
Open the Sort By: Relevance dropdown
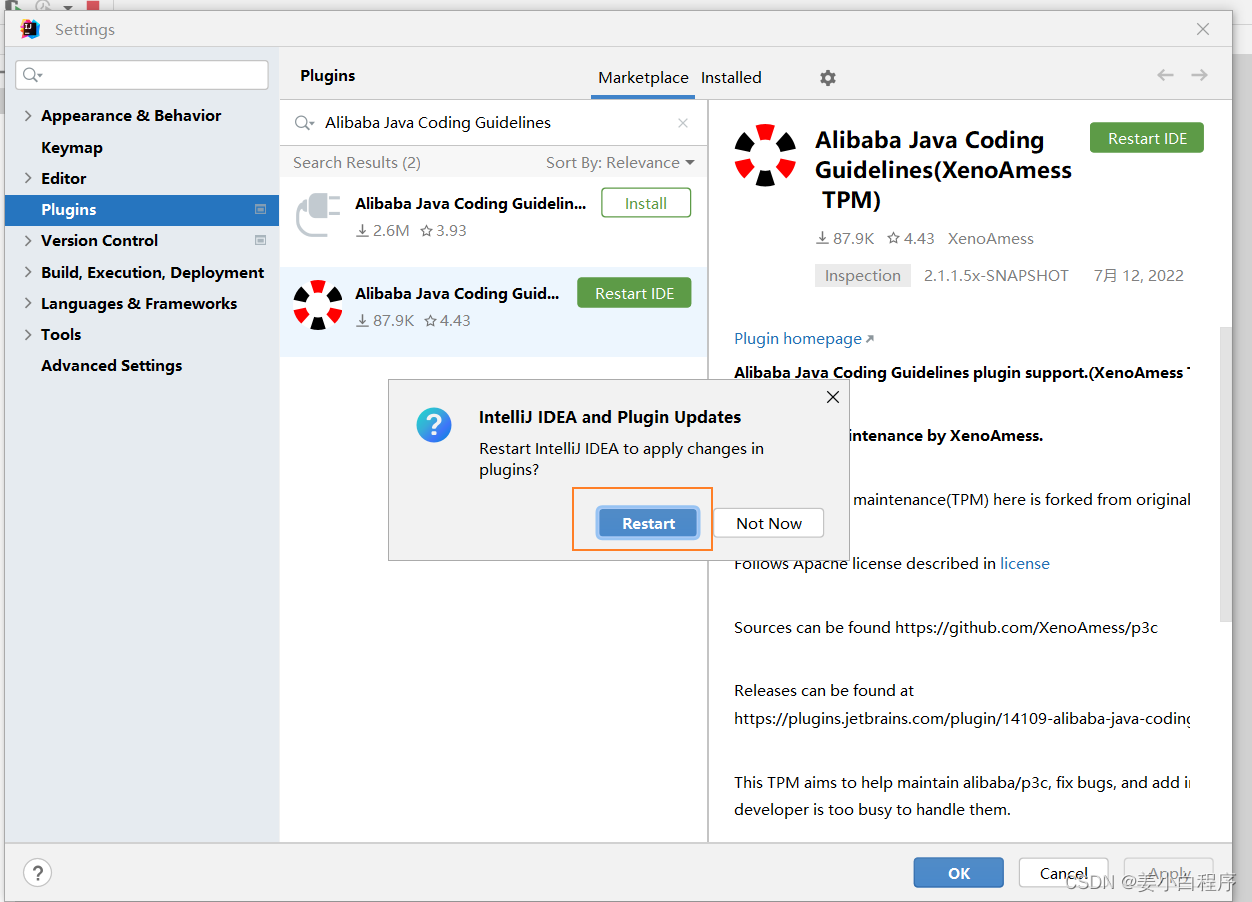point(620,162)
